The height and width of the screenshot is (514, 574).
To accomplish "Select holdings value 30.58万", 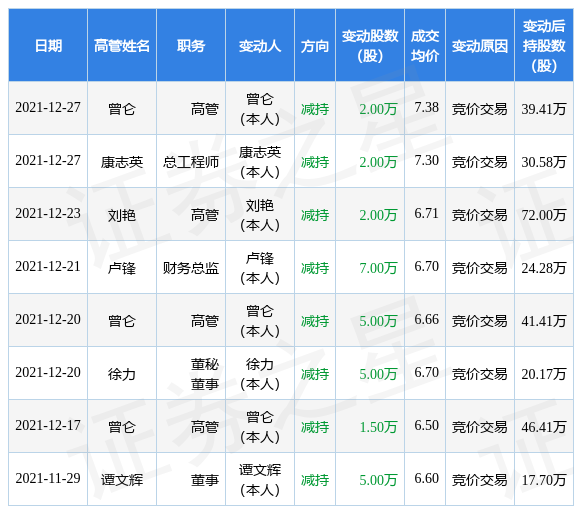I will (544, 162).
